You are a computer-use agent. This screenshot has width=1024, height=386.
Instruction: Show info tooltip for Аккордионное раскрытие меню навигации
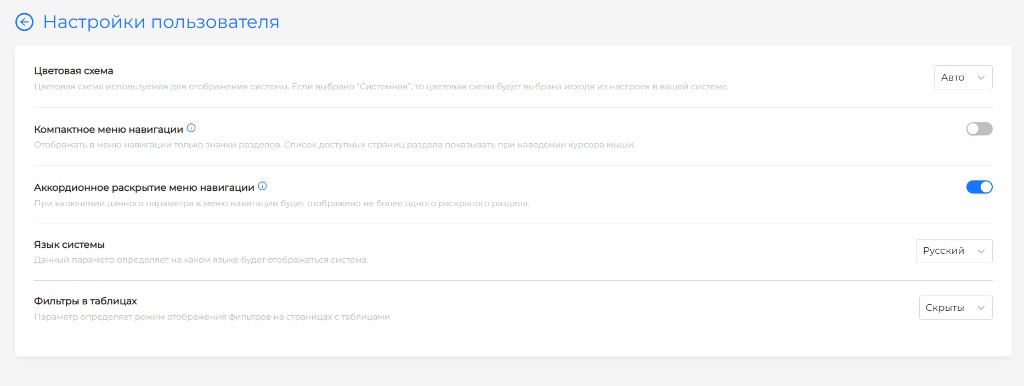pos(263,186)
